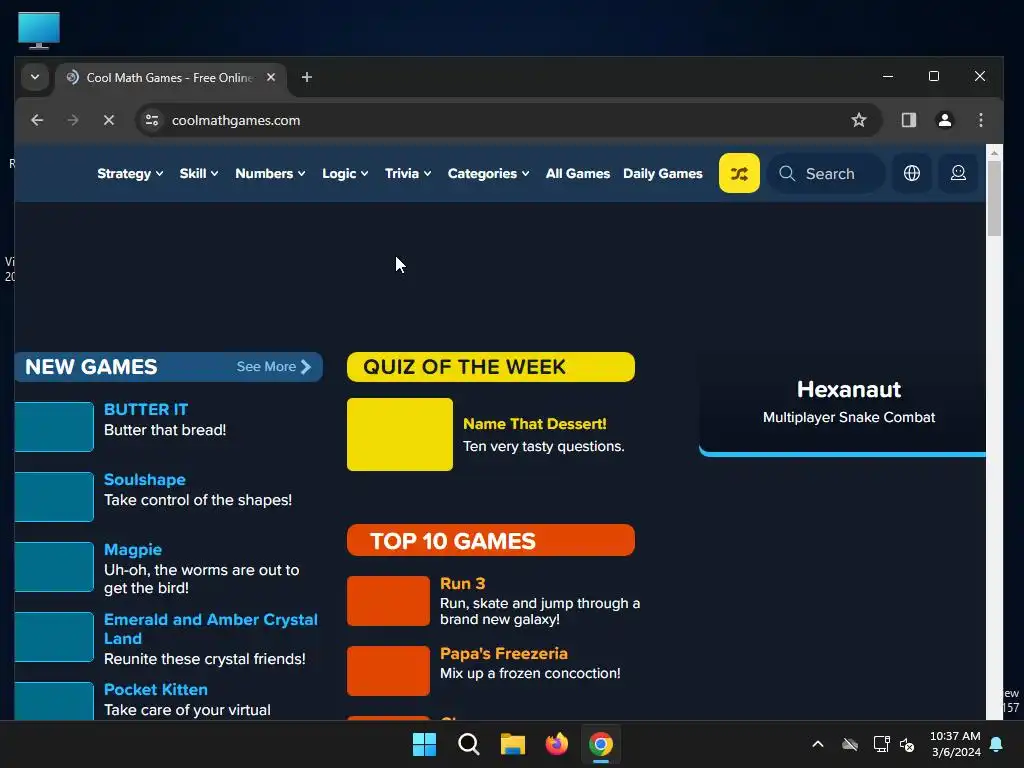Click the Run 3 orange thumbnail
The image size is (1024, 768).
(389, 601)
